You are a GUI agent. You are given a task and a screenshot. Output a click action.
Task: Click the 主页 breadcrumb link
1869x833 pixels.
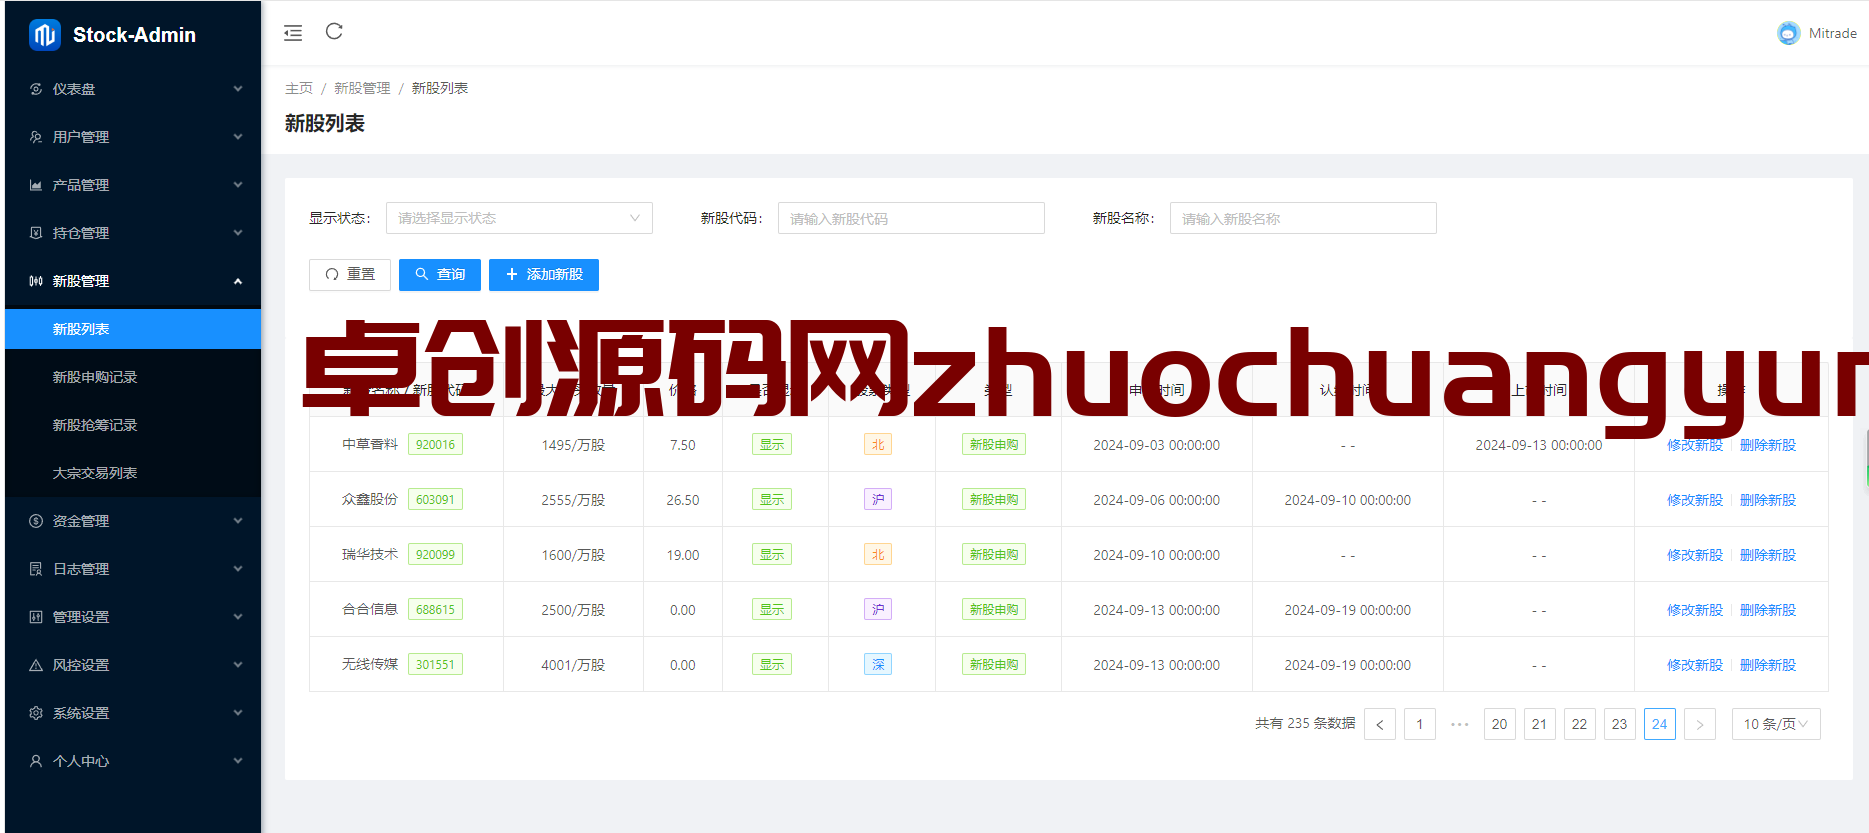point(299,88)
